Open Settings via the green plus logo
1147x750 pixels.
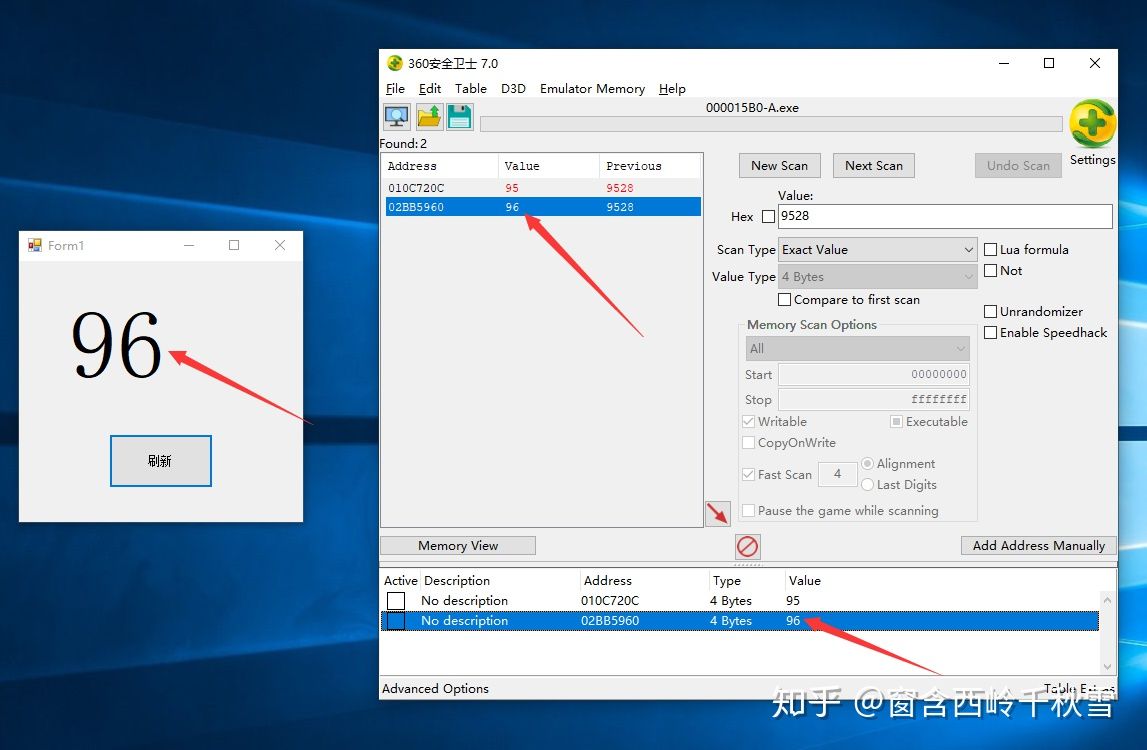(1092, 124)
